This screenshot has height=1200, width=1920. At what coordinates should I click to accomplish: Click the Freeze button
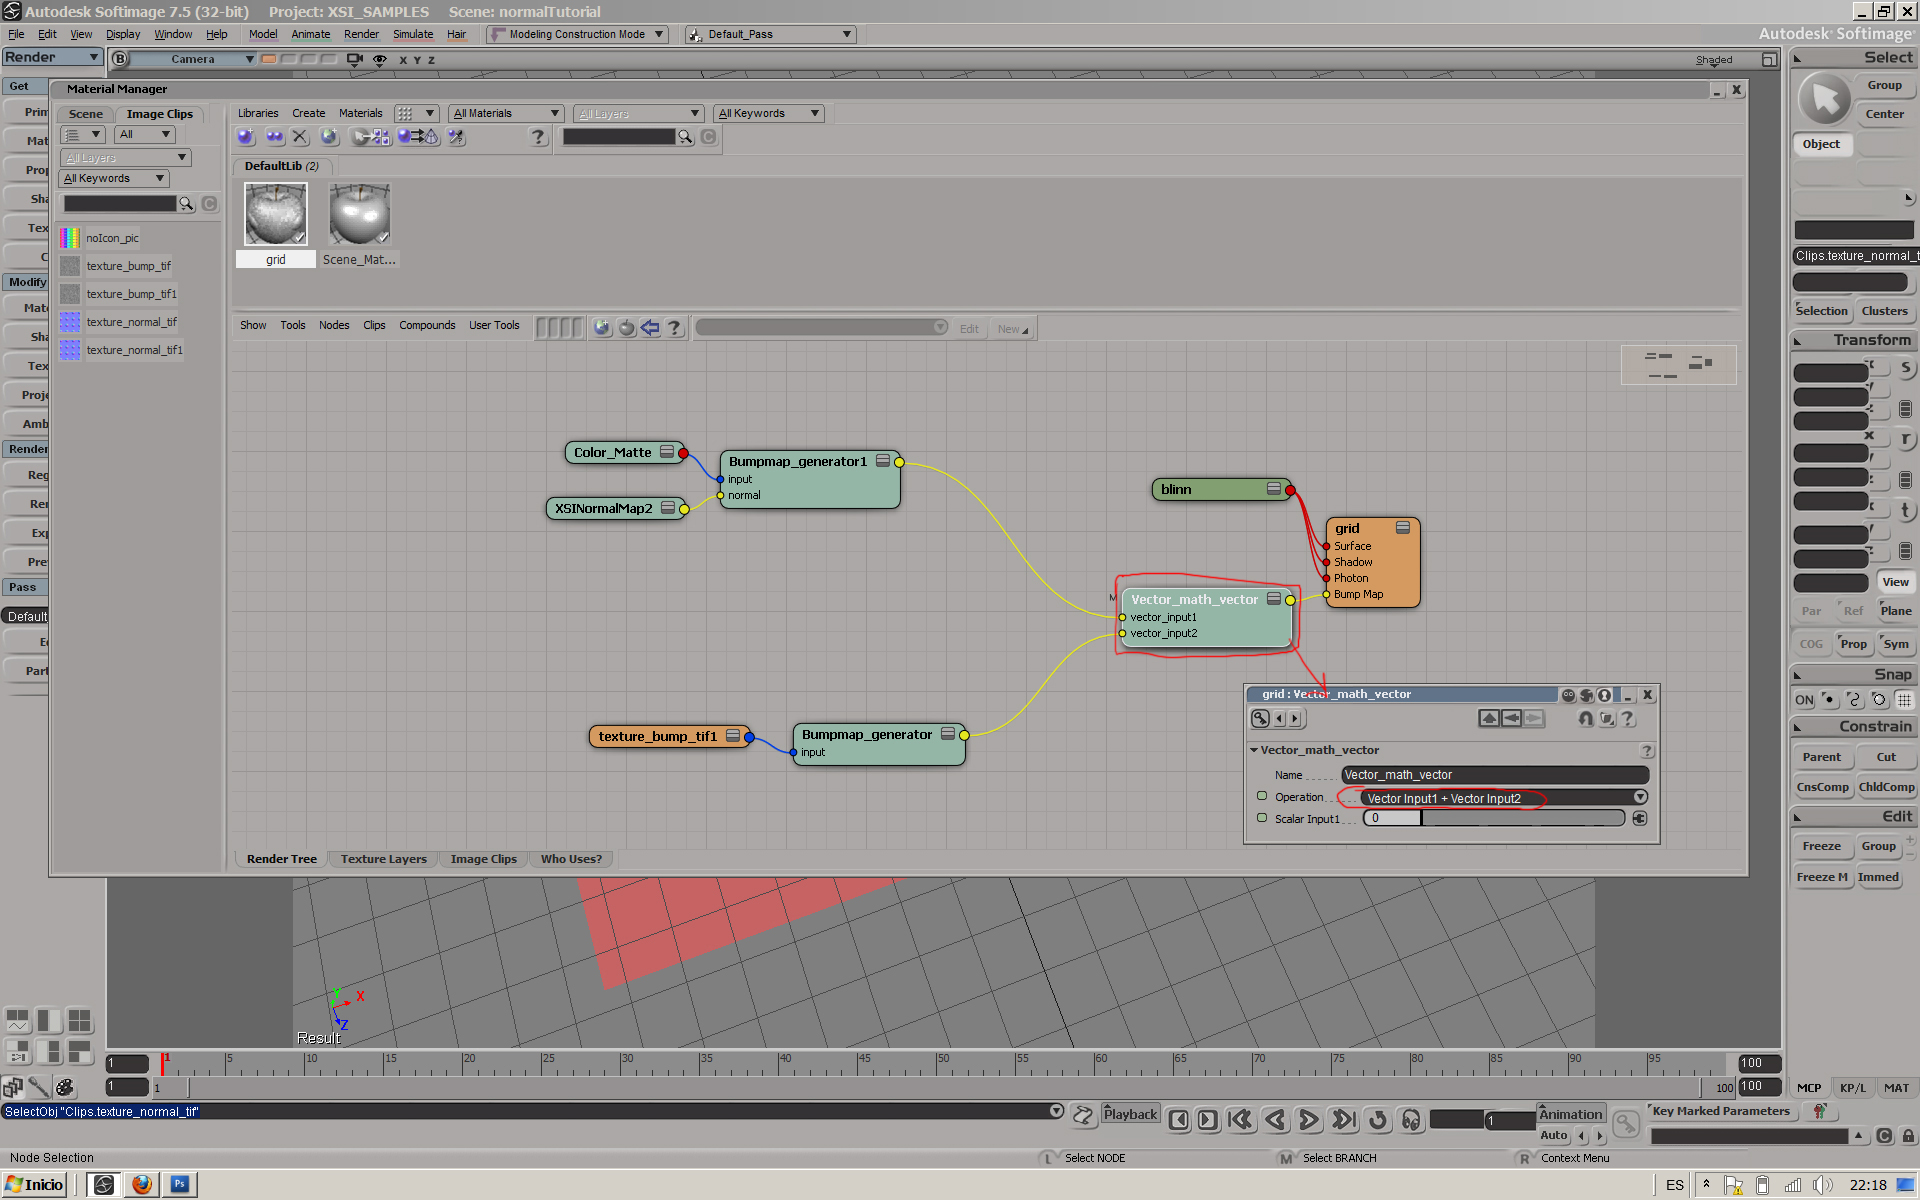tap(1821, 846)
